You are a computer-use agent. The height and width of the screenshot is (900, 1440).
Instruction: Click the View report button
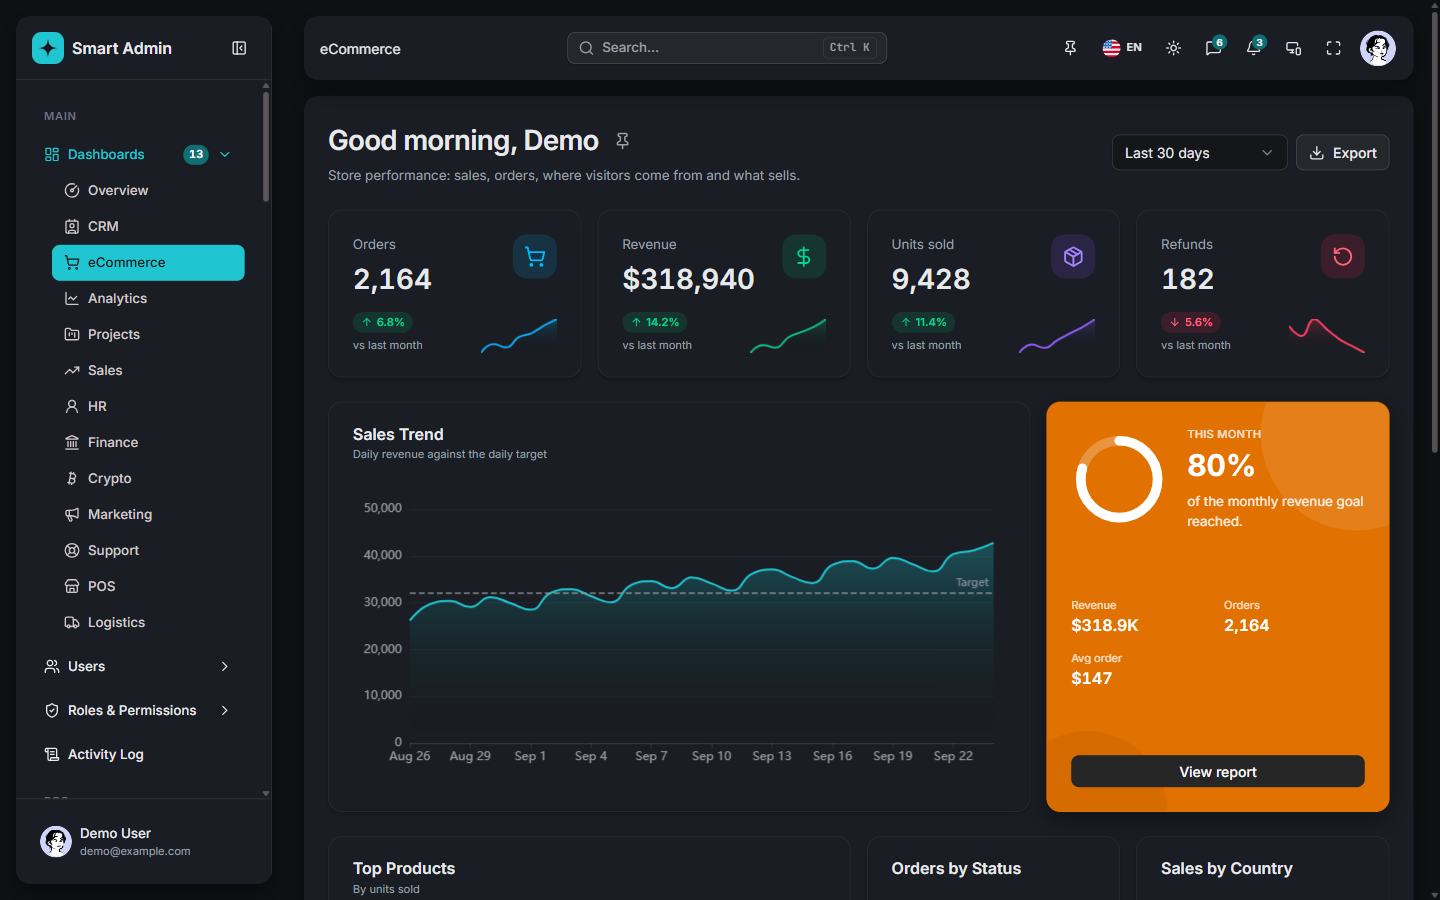coord(1217,771)
